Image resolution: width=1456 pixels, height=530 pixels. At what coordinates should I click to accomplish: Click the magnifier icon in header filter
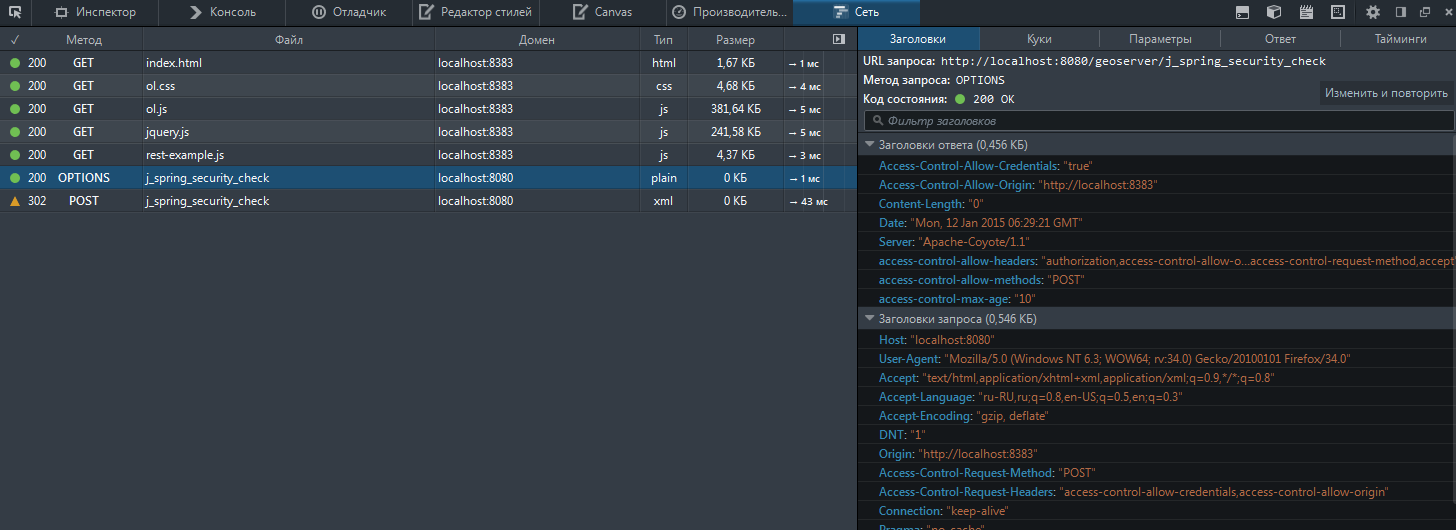point(878,121)
